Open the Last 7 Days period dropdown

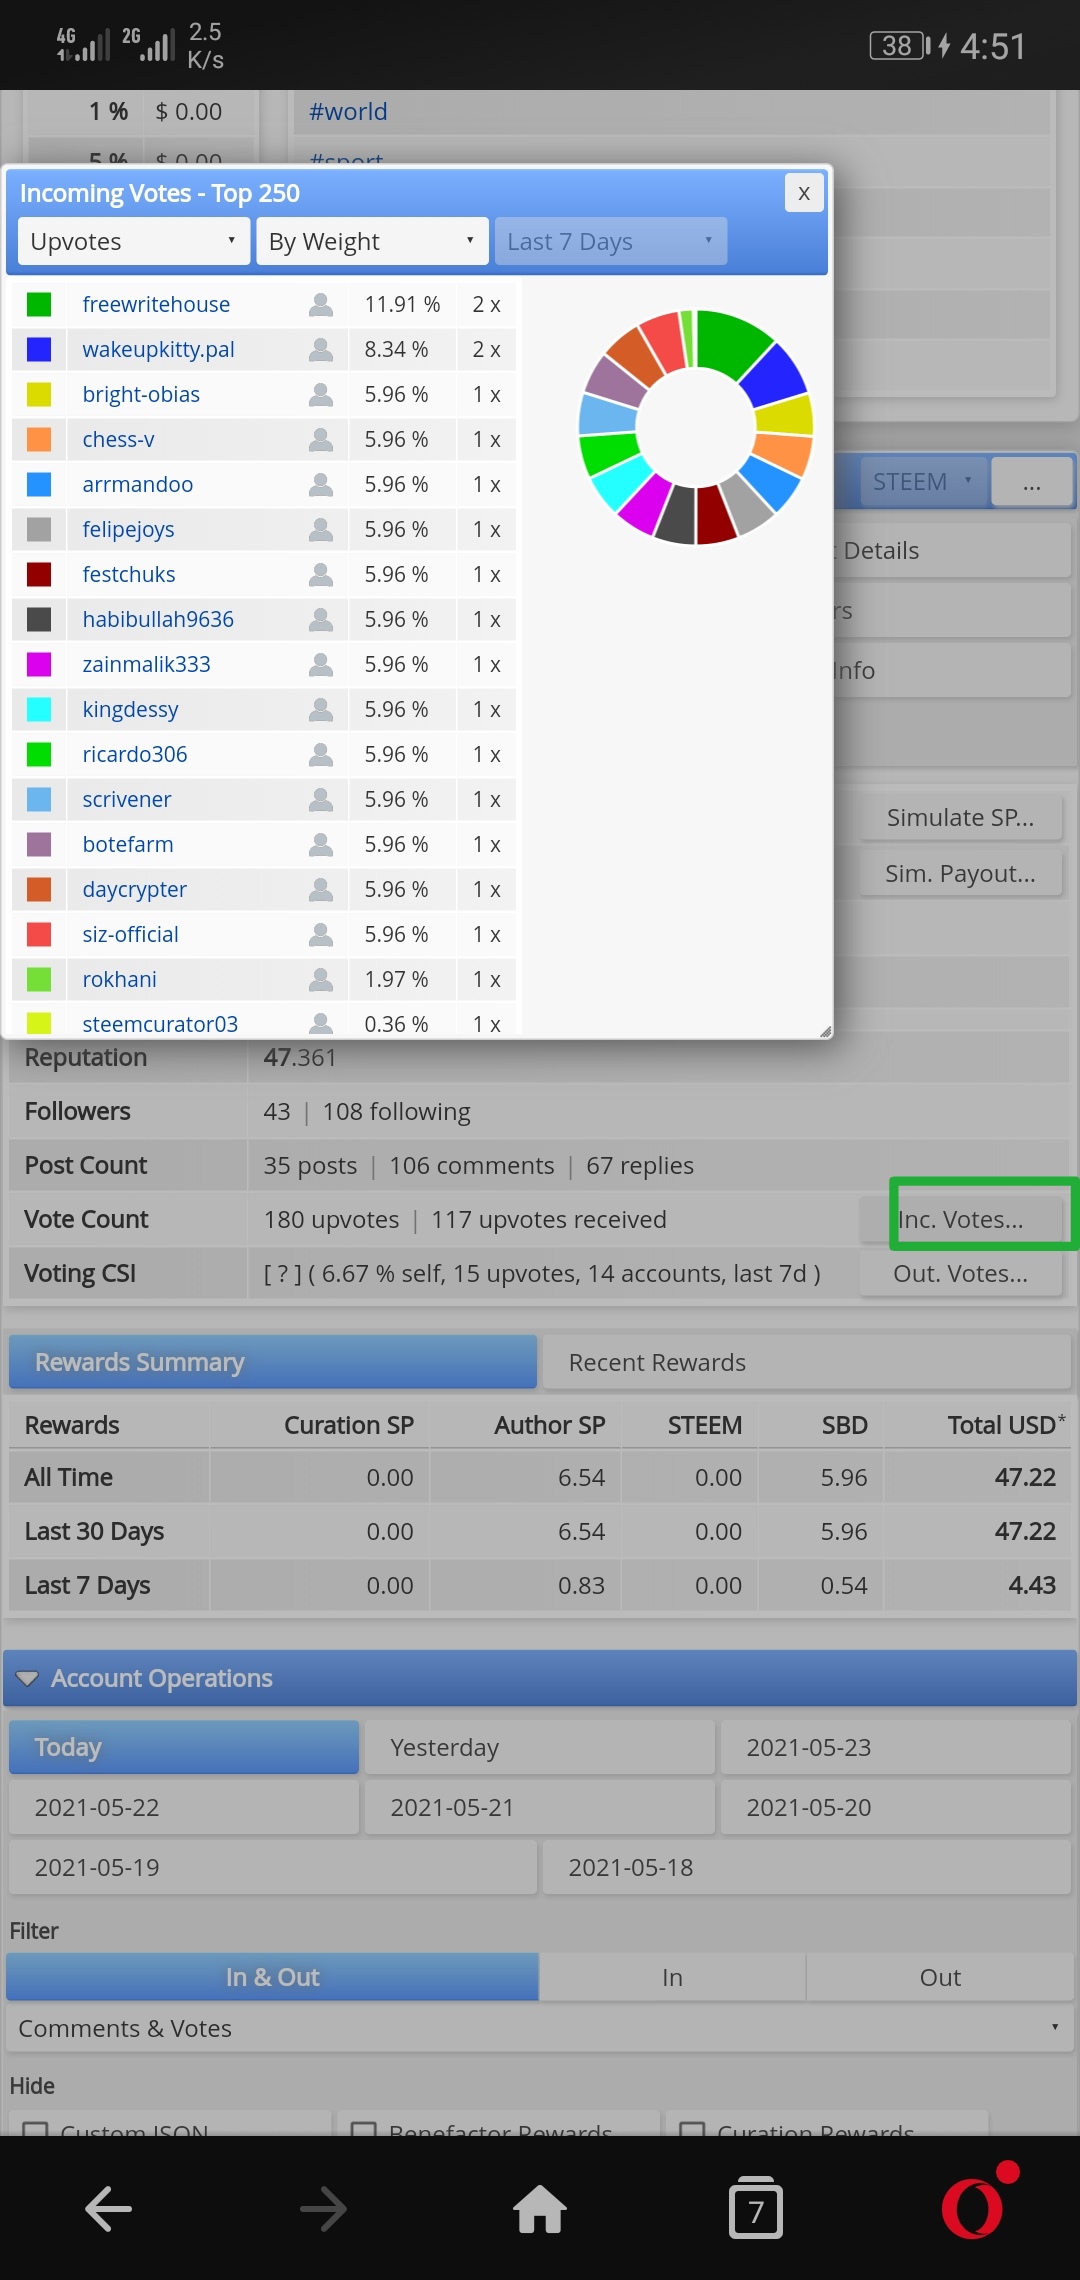(610, 241)
